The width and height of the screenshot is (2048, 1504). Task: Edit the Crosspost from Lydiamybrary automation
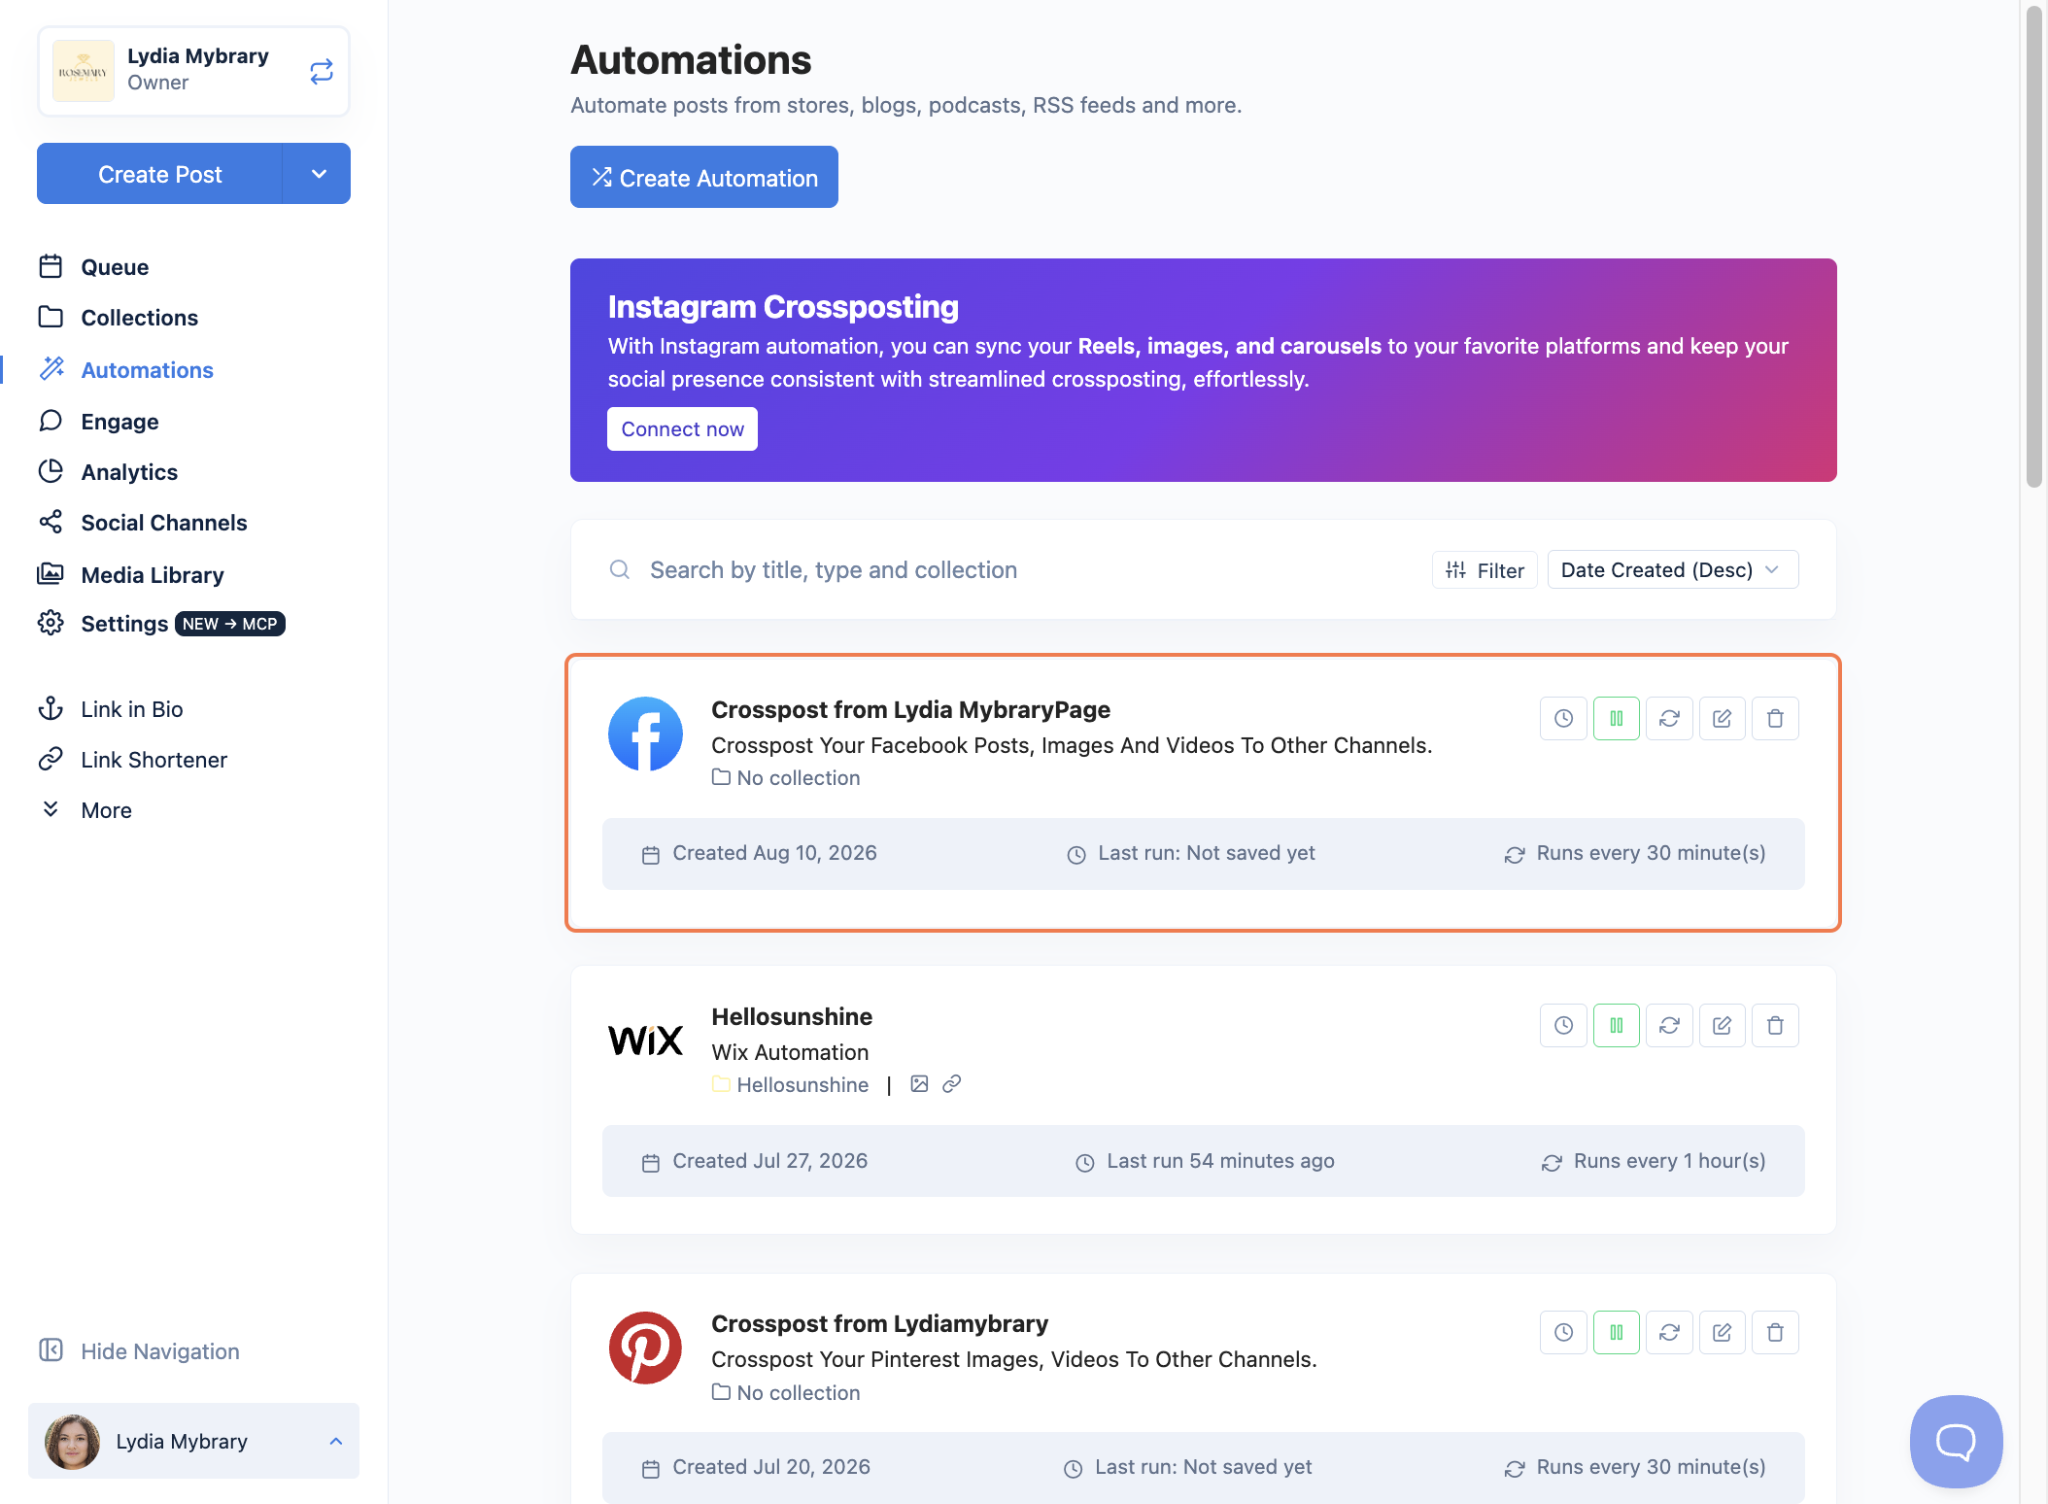coord(1722,1332)
